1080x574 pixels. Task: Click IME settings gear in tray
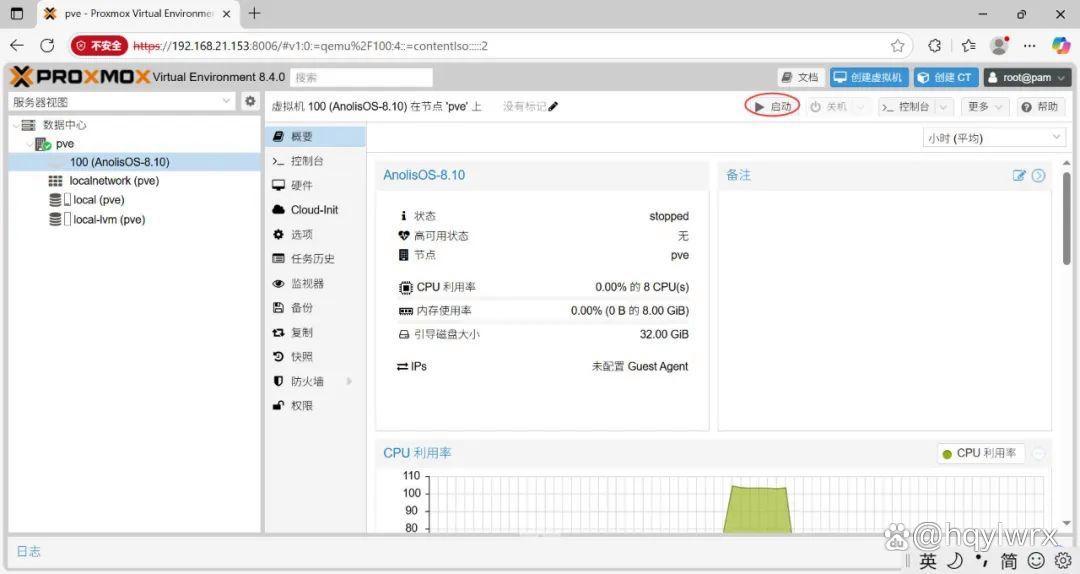pos(1063,560)
